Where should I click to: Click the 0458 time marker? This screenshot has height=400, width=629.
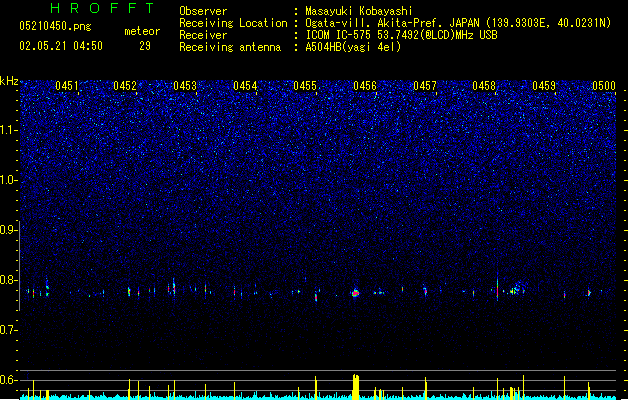pyautogui.click(x=484, y=86)
